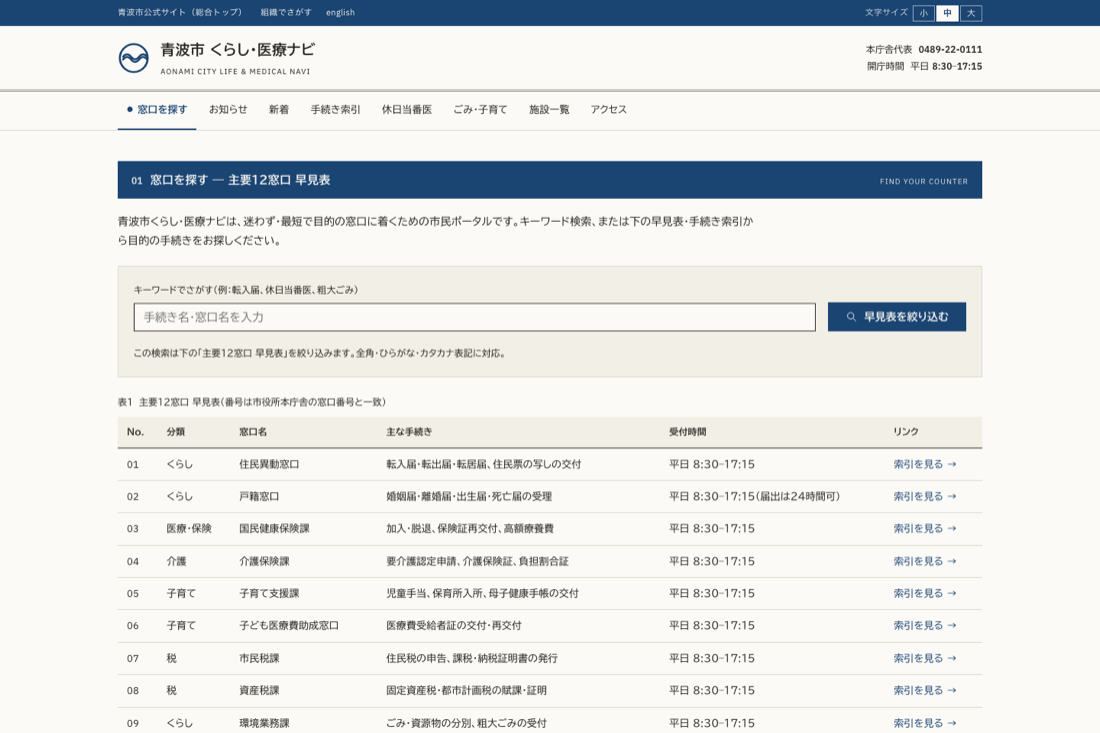Screen dimensions: 1100x733
Task: Open 索引を見る for 住民異動窓口
Action: [925, 464]
